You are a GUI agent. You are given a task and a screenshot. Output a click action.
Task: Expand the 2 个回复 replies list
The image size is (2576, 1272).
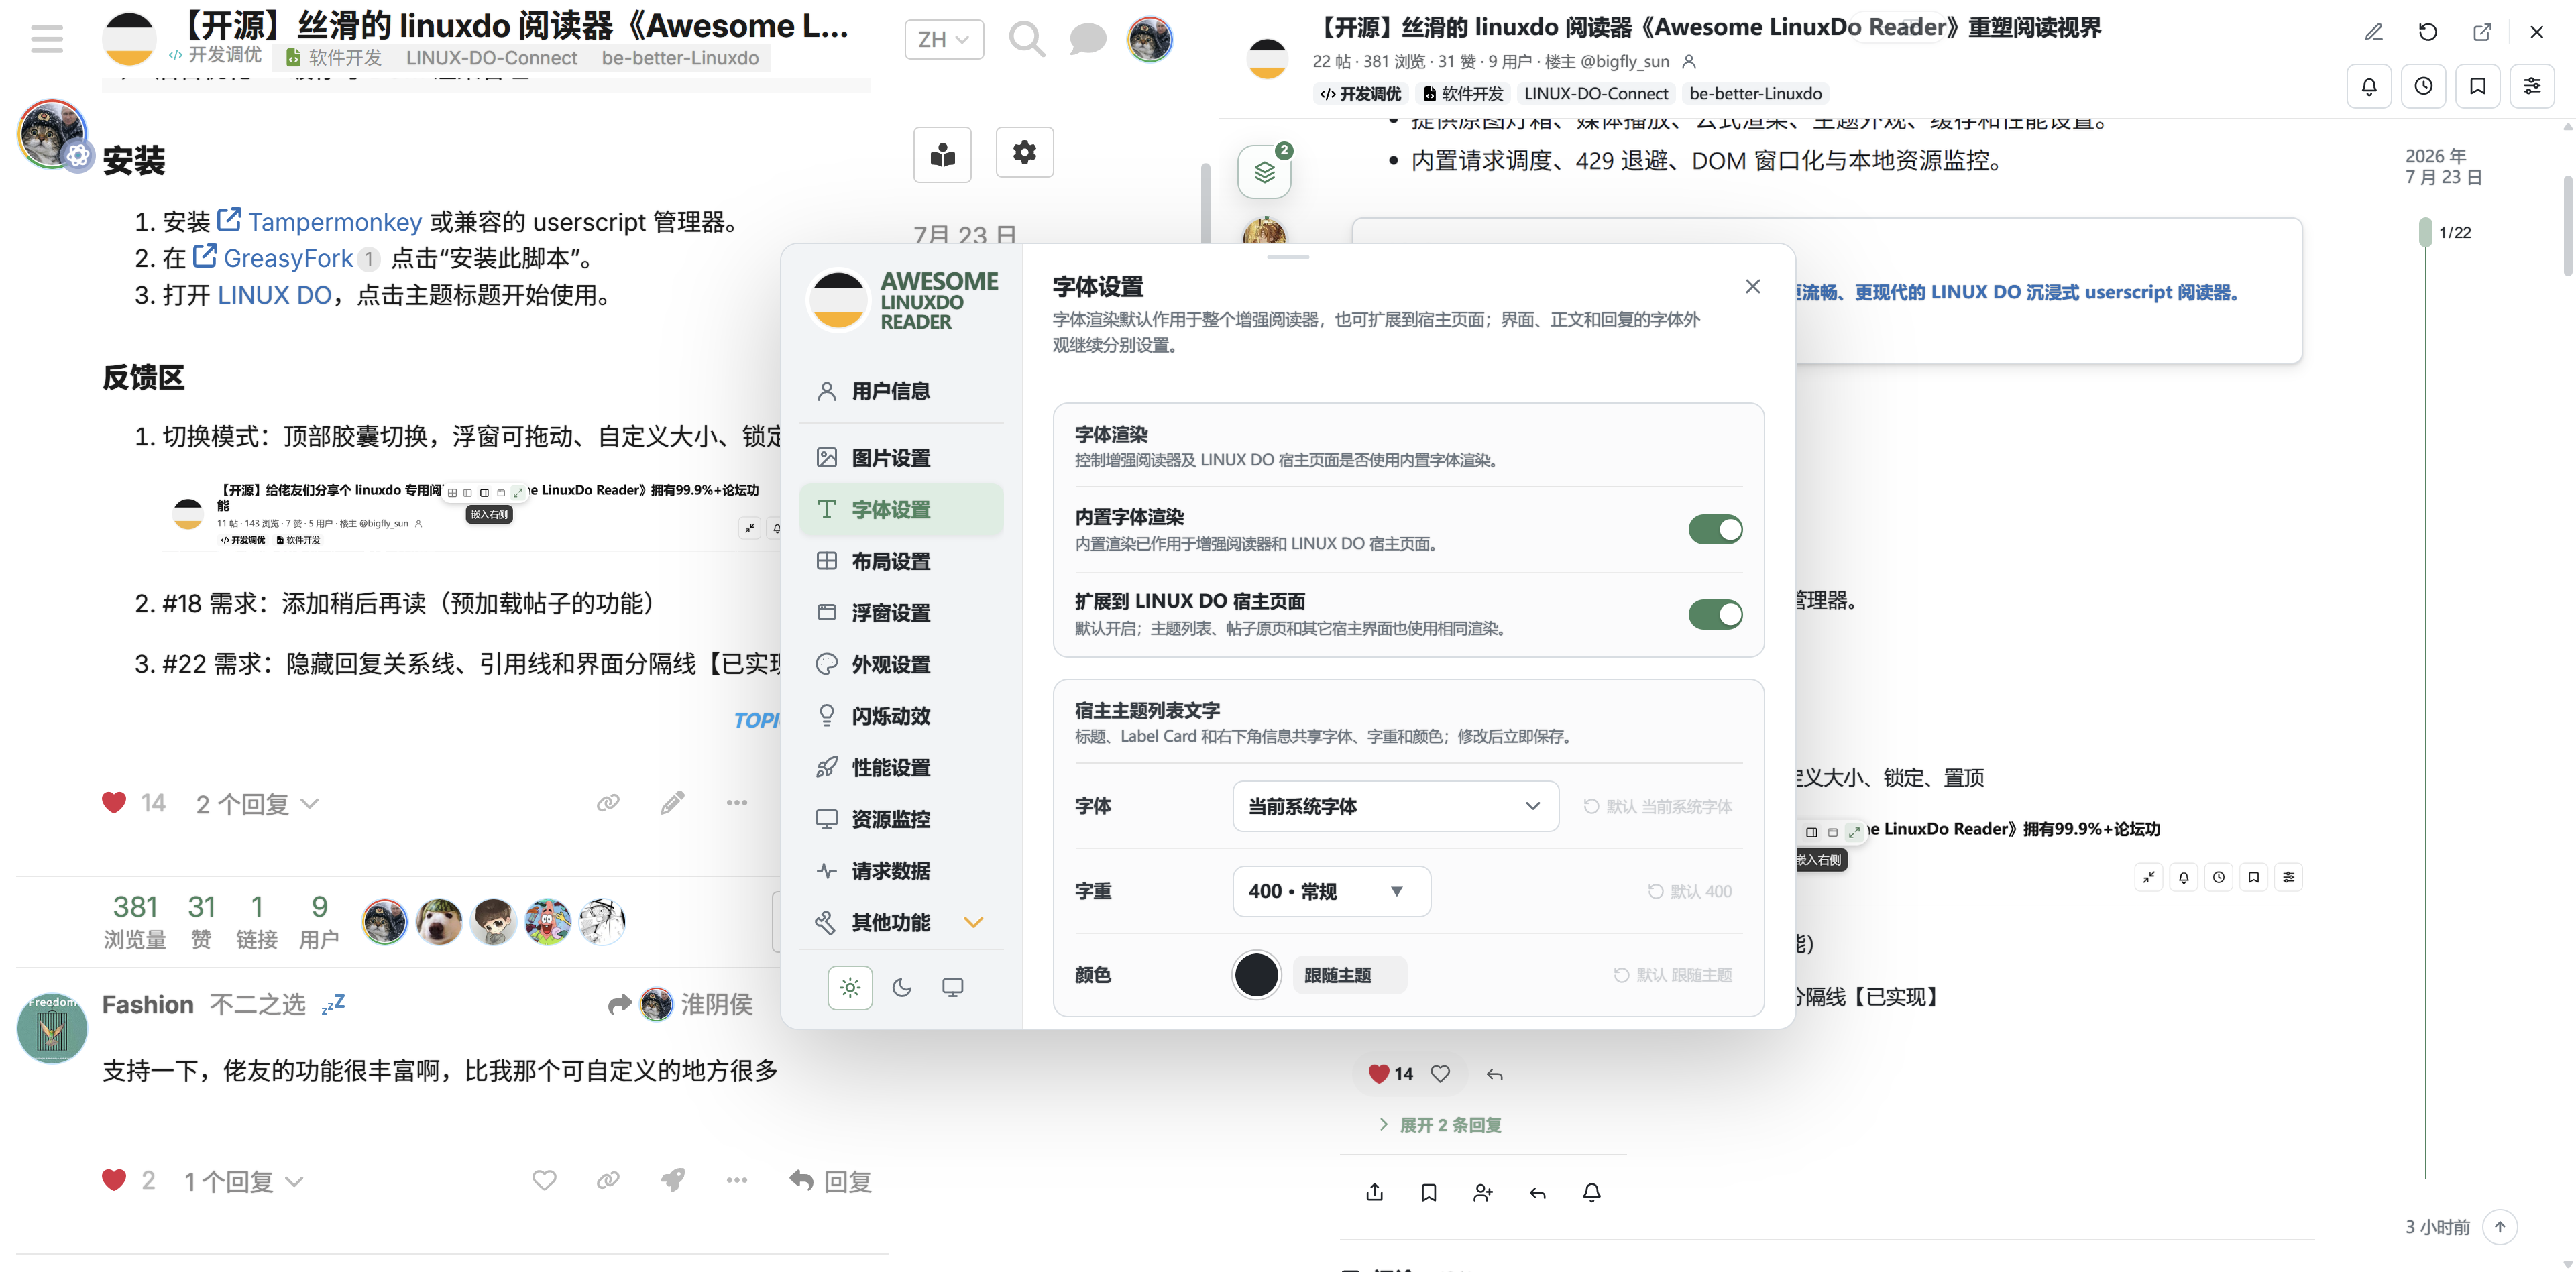pos(257,804)
